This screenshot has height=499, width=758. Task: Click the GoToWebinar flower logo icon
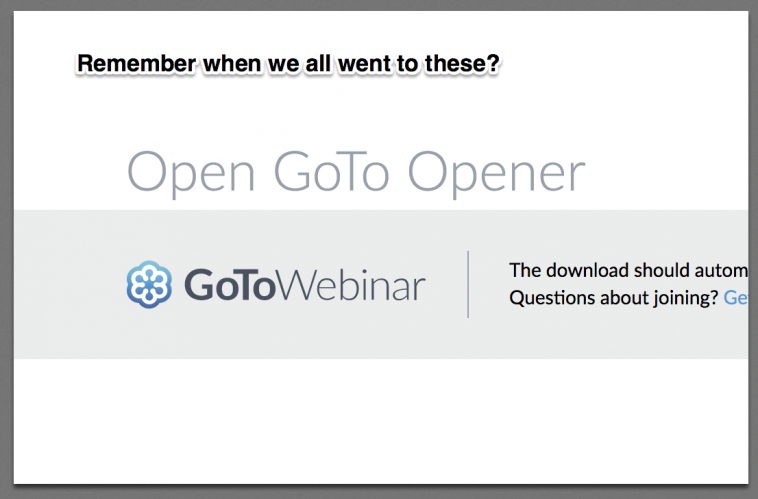point(149,285)
